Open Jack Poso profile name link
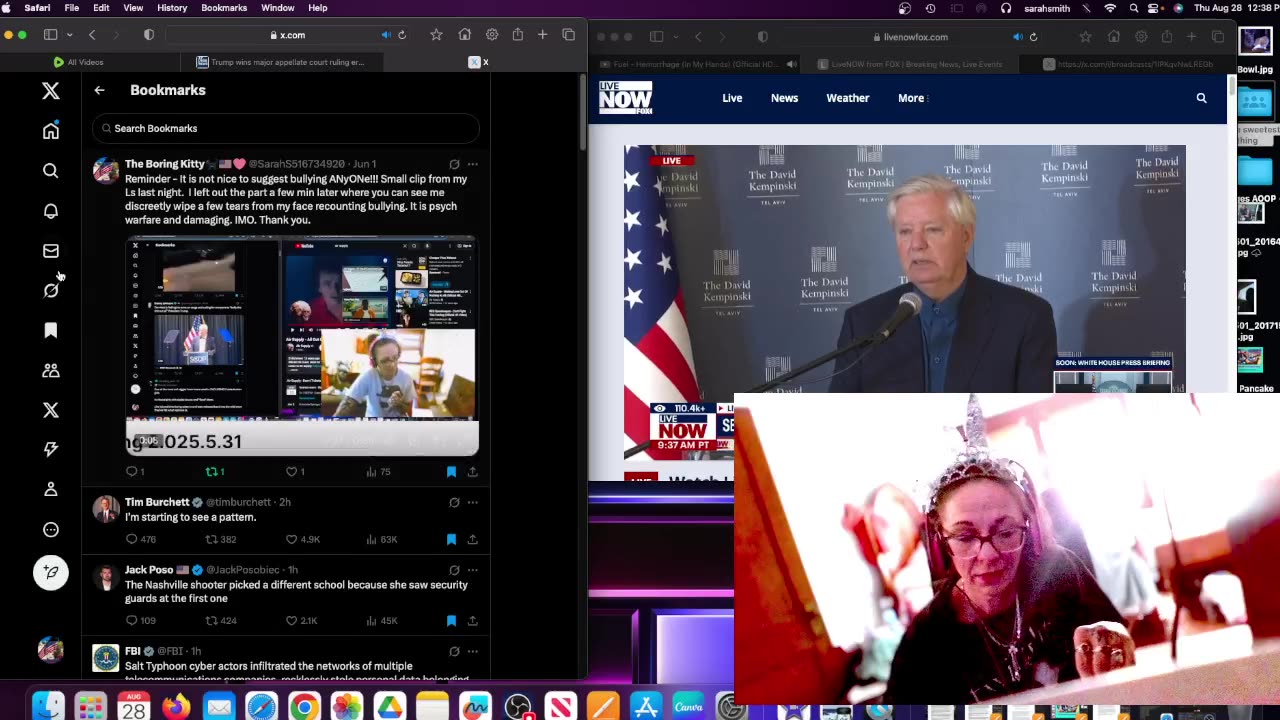This screenshot has height=720, width=1280. point(149,570)
